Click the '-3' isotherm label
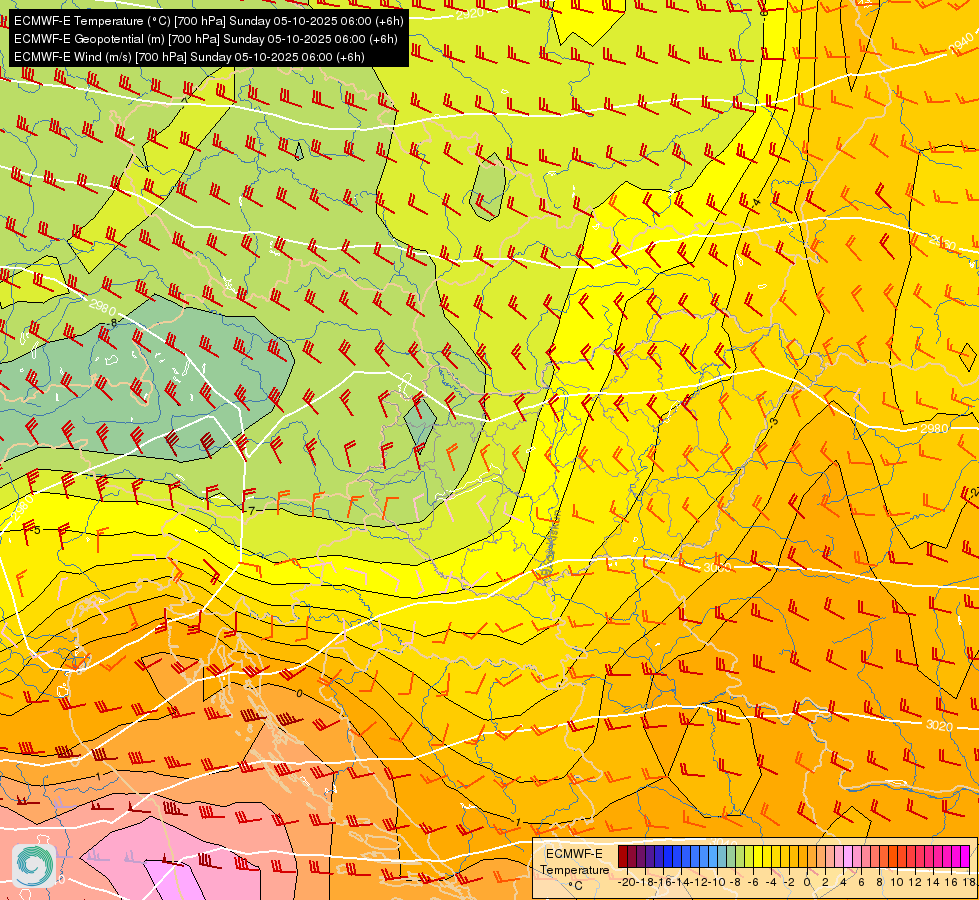 click(x=774, y=422)
